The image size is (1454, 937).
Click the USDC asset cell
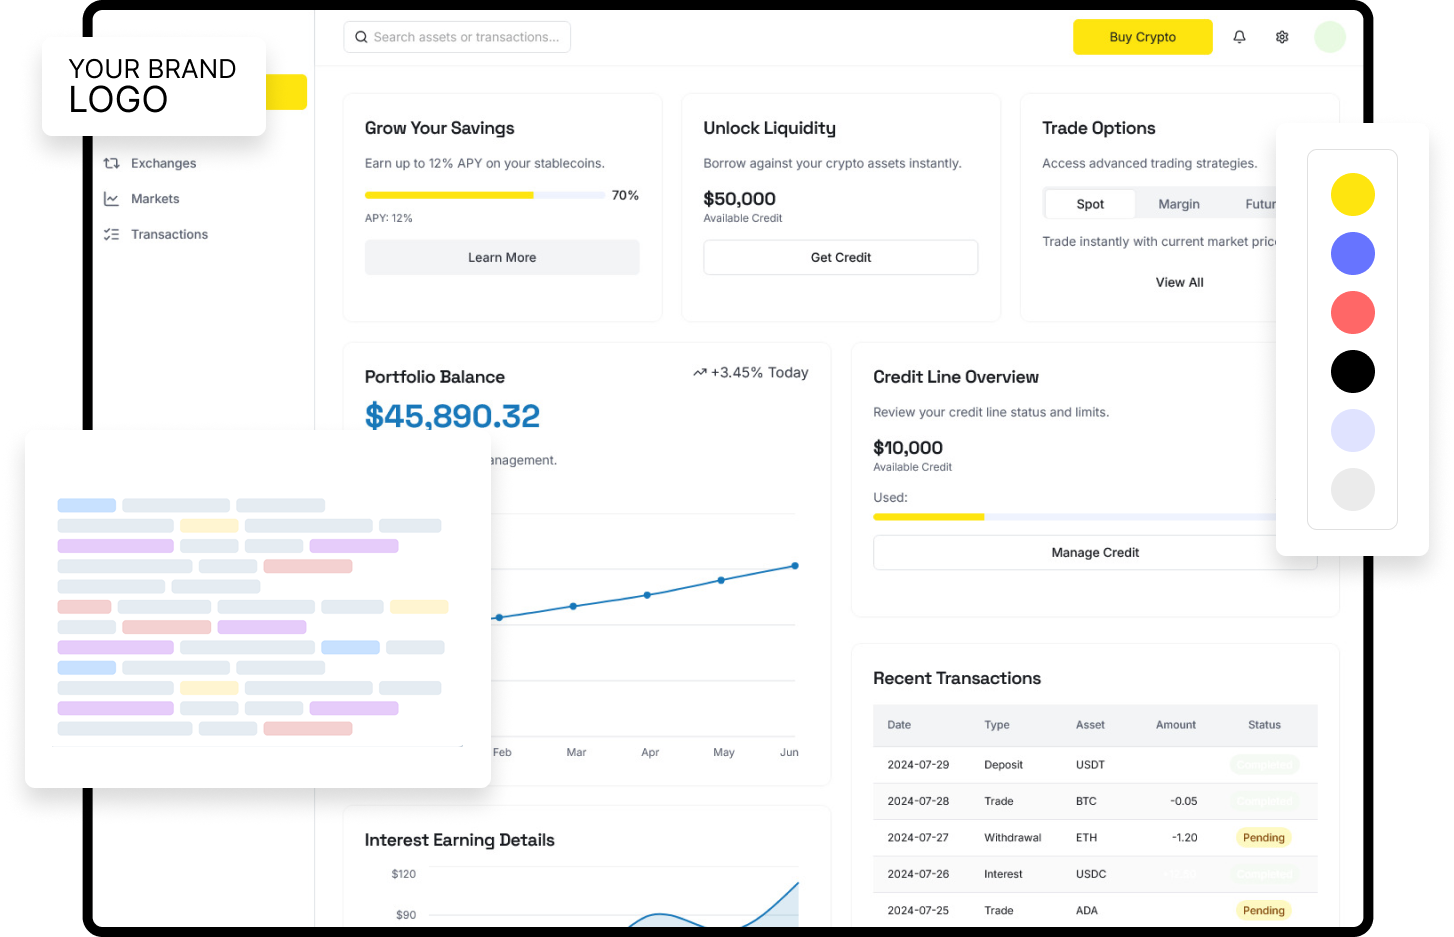tap(1091, 874)
